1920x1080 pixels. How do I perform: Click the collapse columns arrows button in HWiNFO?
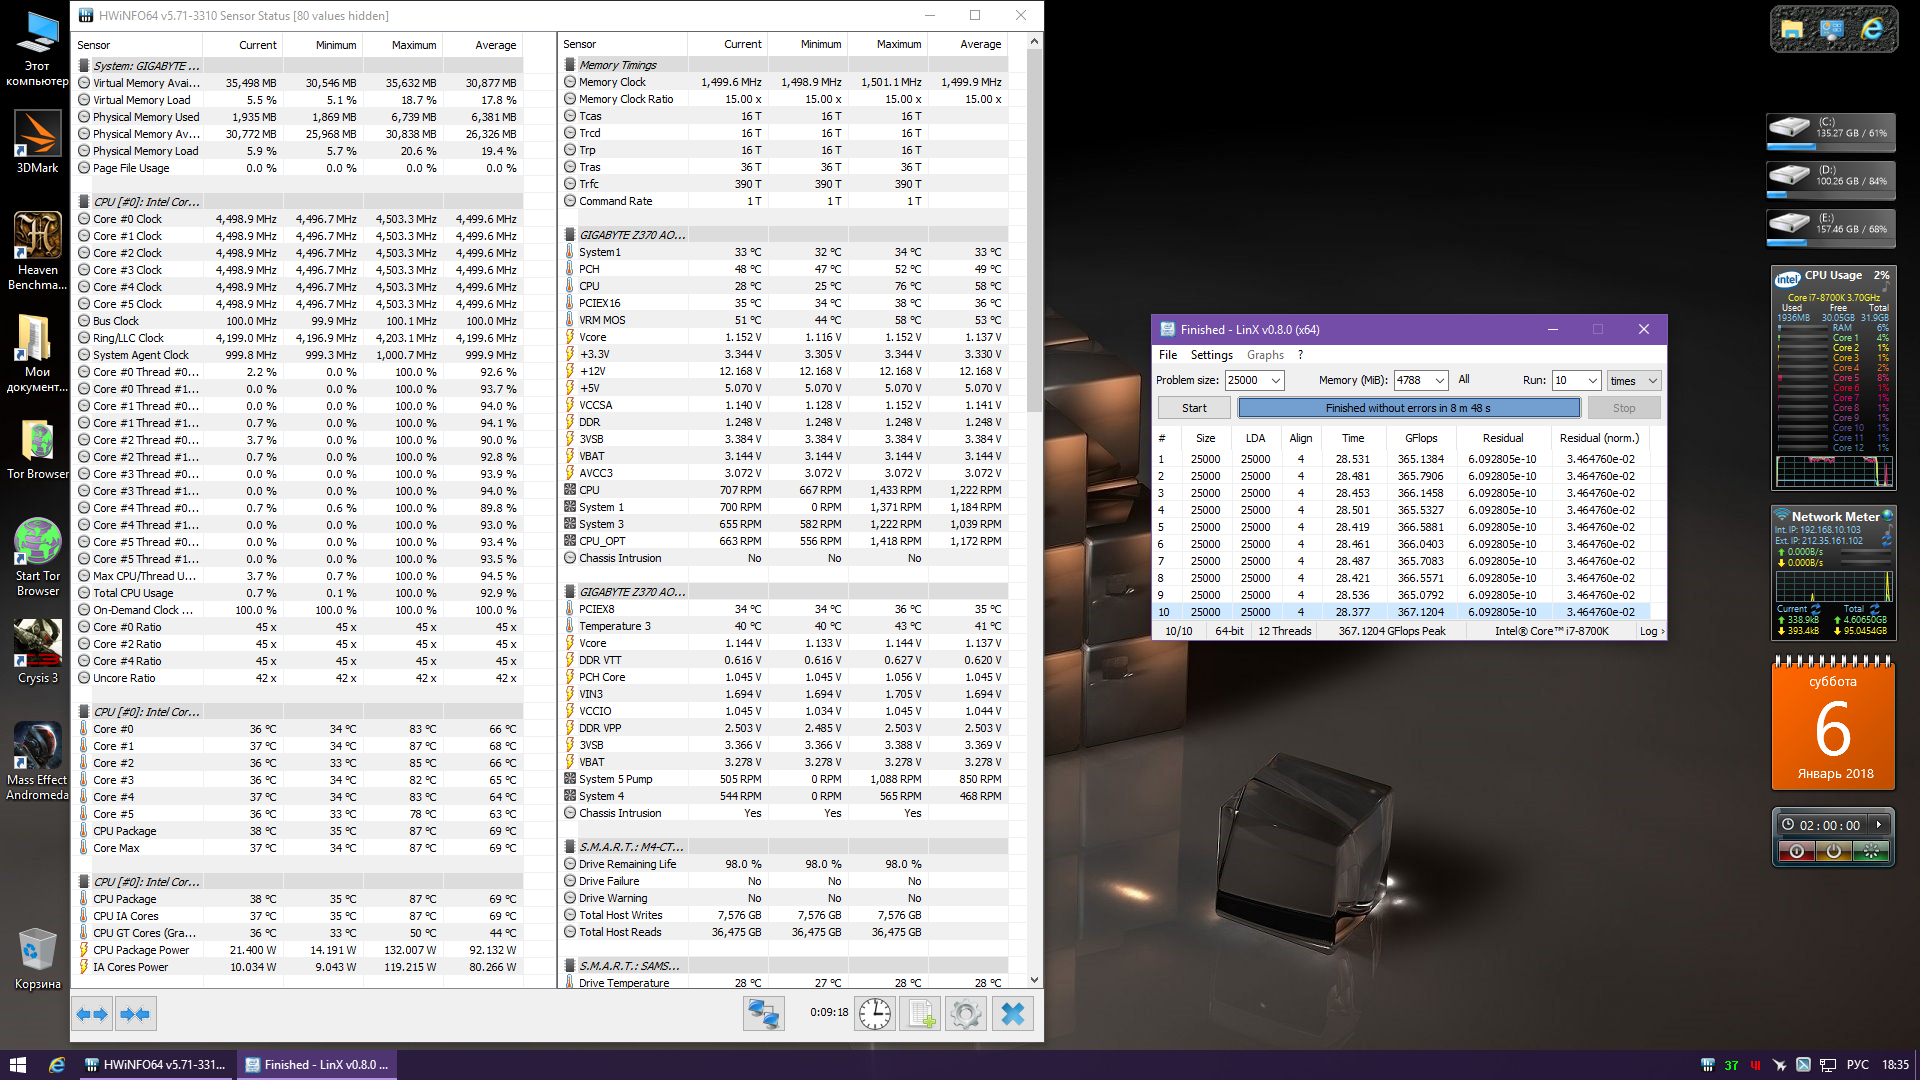(135, 1014)
